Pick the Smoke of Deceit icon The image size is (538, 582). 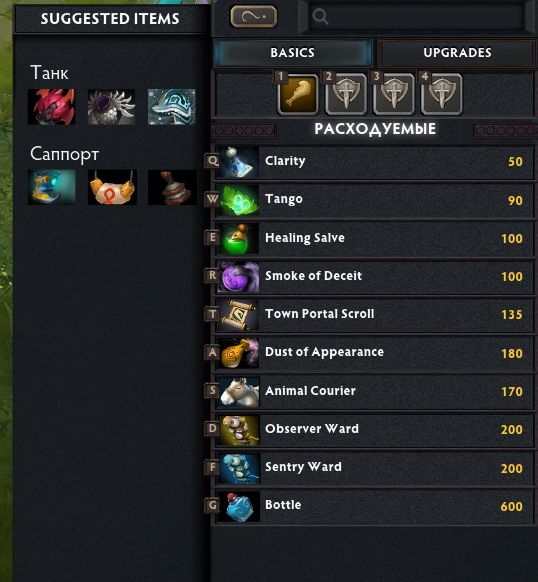tap(238, 277)
